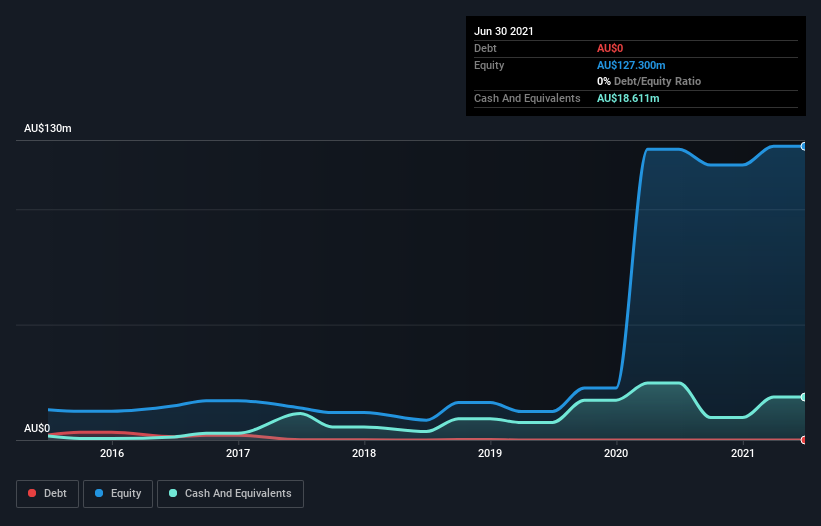Image resolution: width=821 pixels, height=526 pixels.
Task: Click the Cash And Equivalents tooltip label
Action: click(527, 98)
